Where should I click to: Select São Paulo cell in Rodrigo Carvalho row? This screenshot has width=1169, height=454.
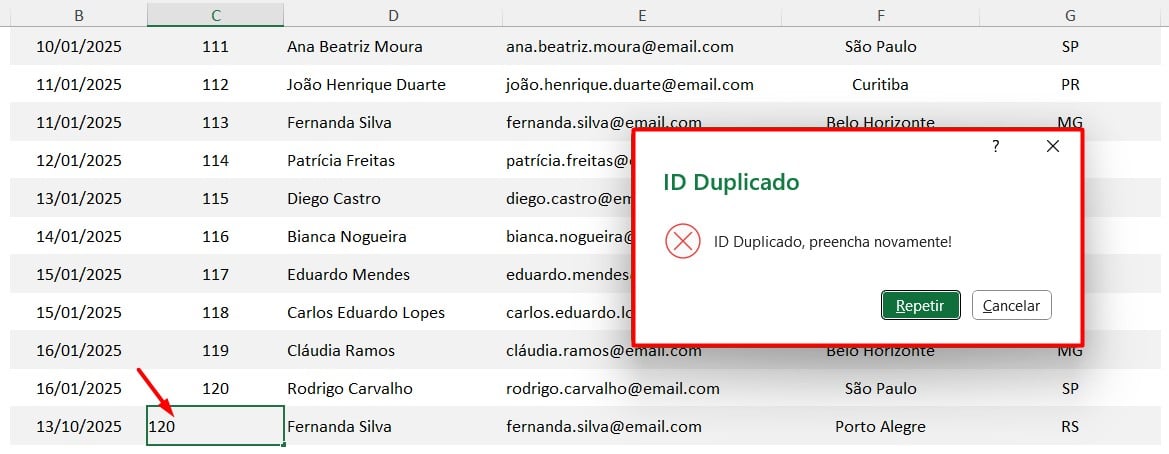point(880,388)
